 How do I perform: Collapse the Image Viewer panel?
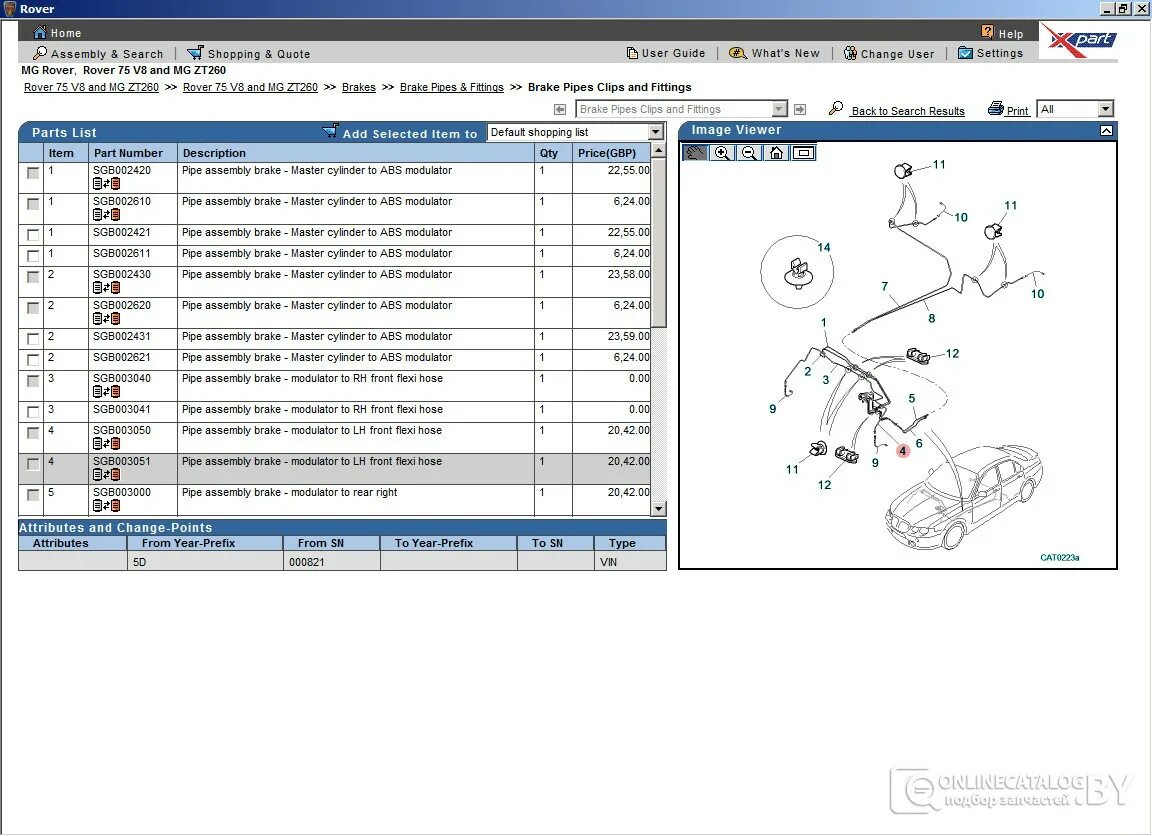coord(1106,131)
